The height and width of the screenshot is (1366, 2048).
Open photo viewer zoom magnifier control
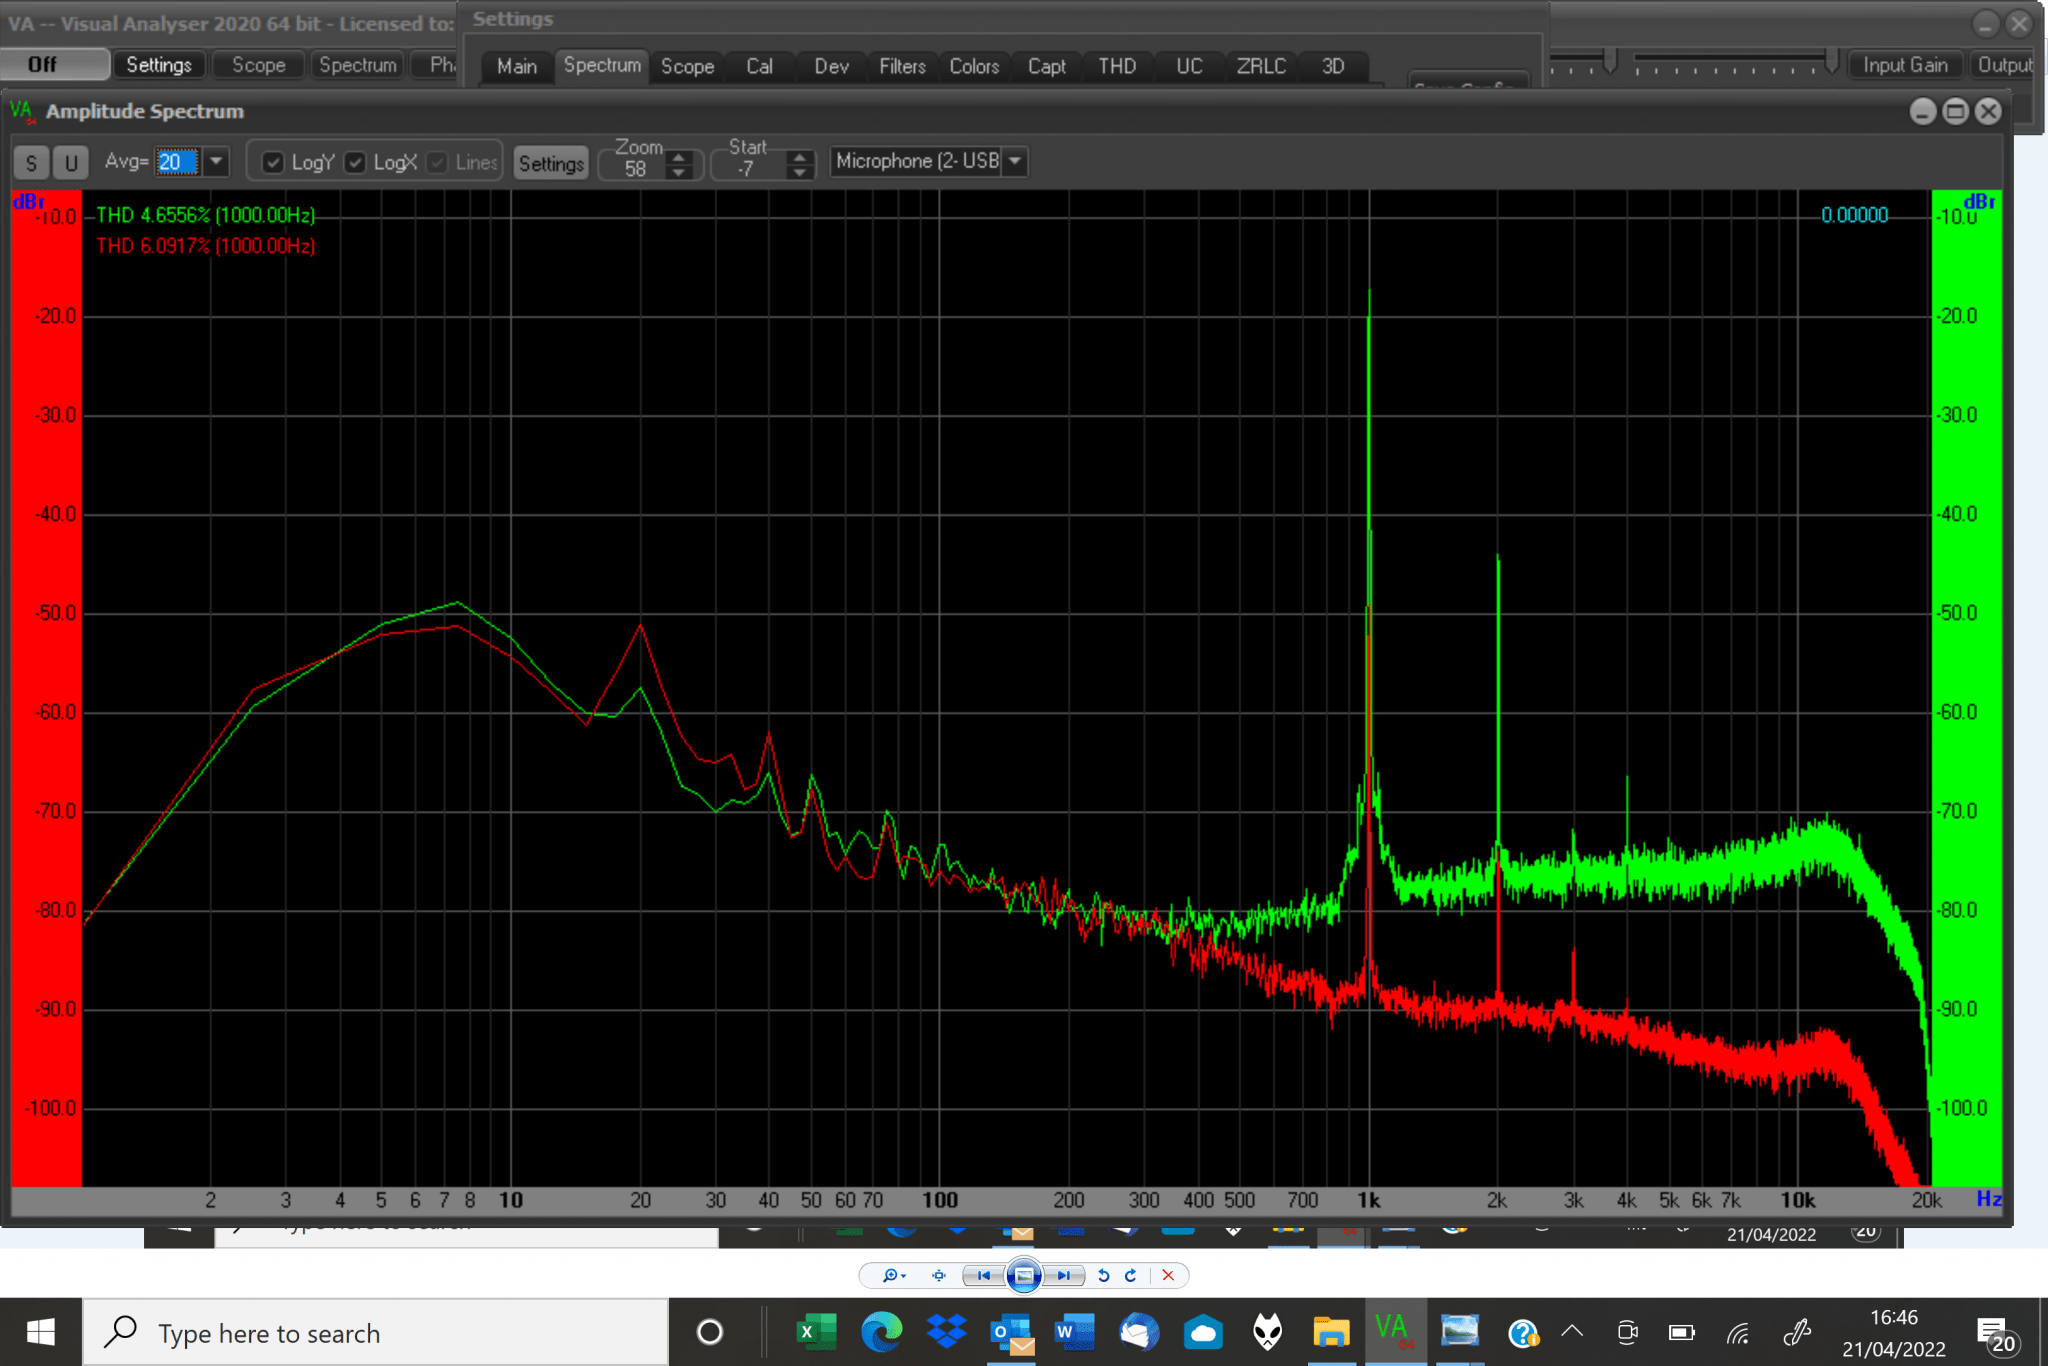point(892,1275)
